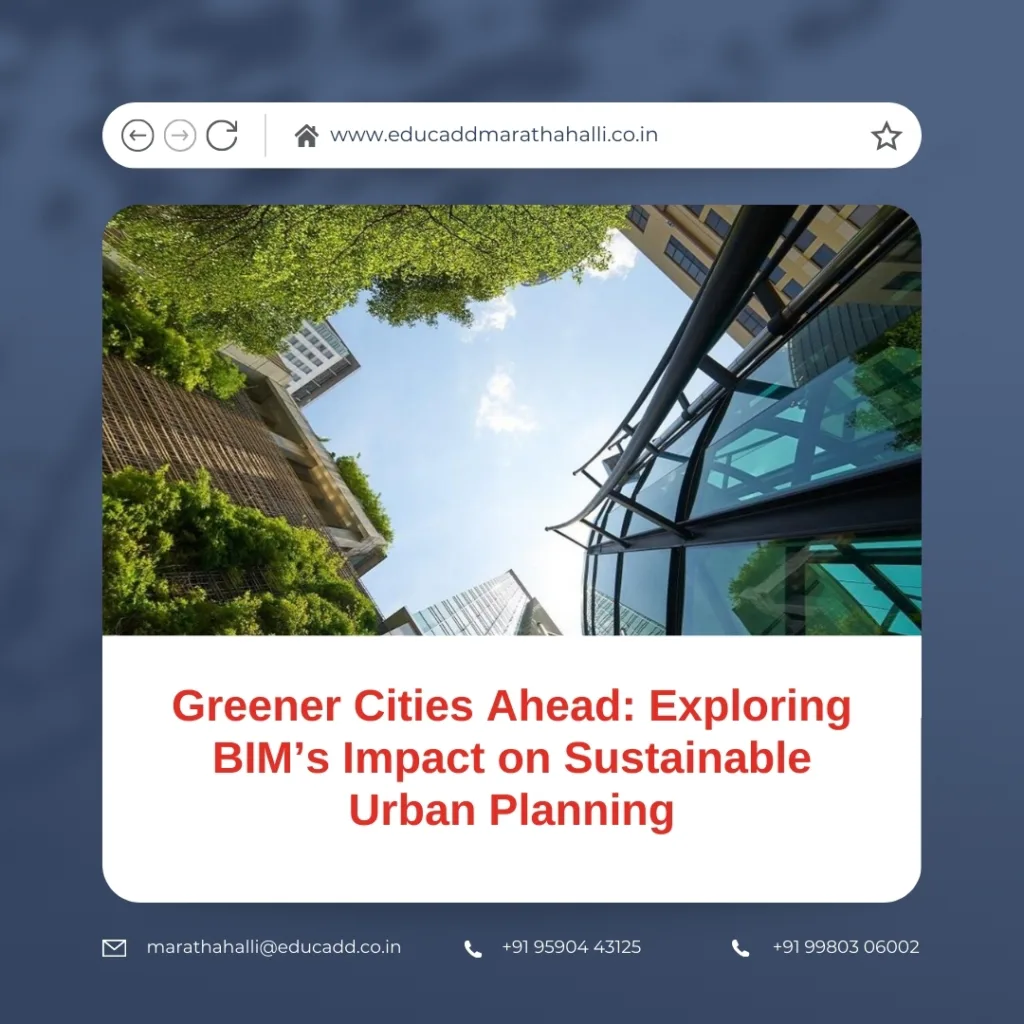
Task: Click the 'Greener Cities Ahead' headline
Action: tap(511, 706)
